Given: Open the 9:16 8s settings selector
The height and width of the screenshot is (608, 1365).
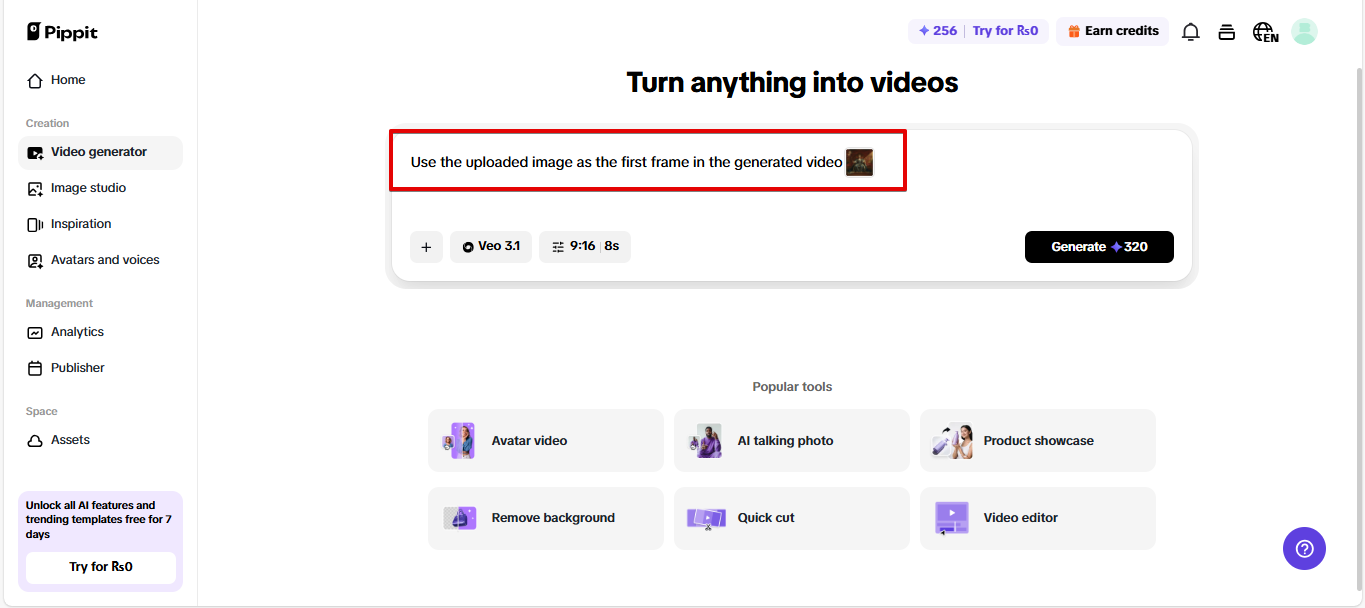Looking at the screenshot, I should point(585,246).
